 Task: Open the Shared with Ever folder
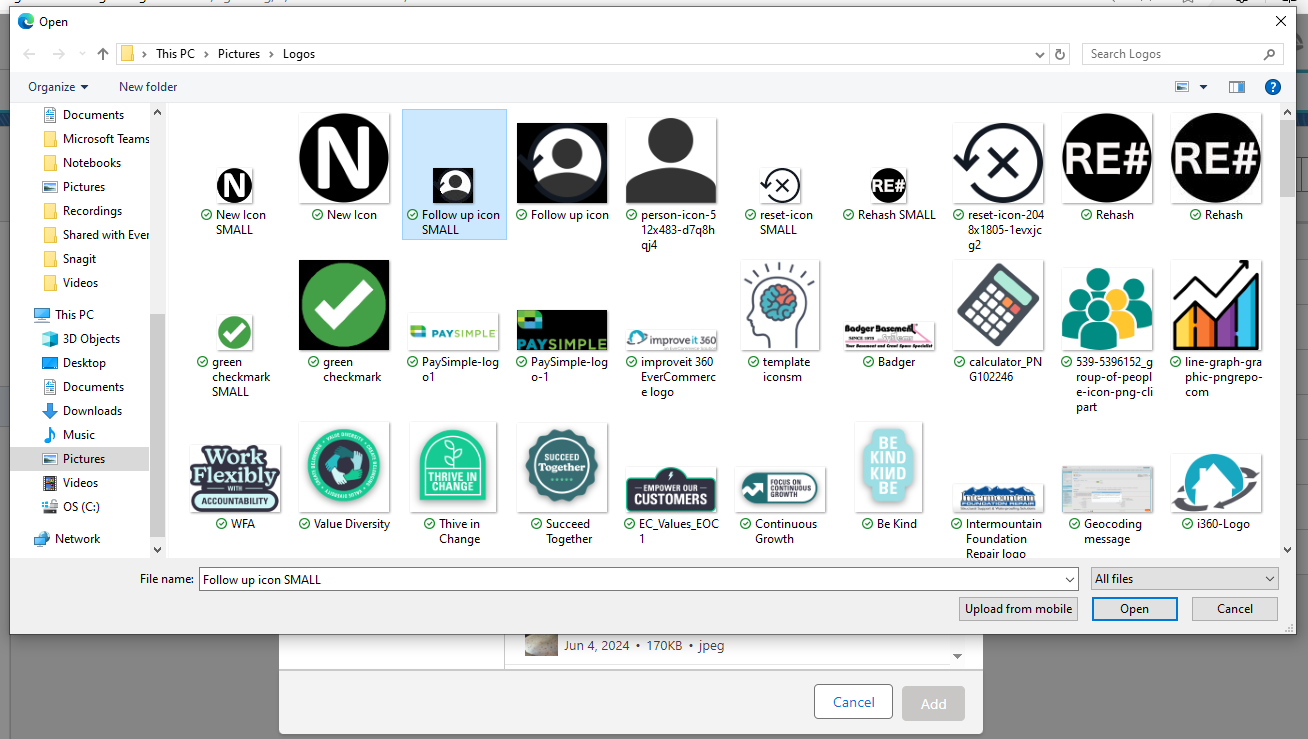point(96,235)
